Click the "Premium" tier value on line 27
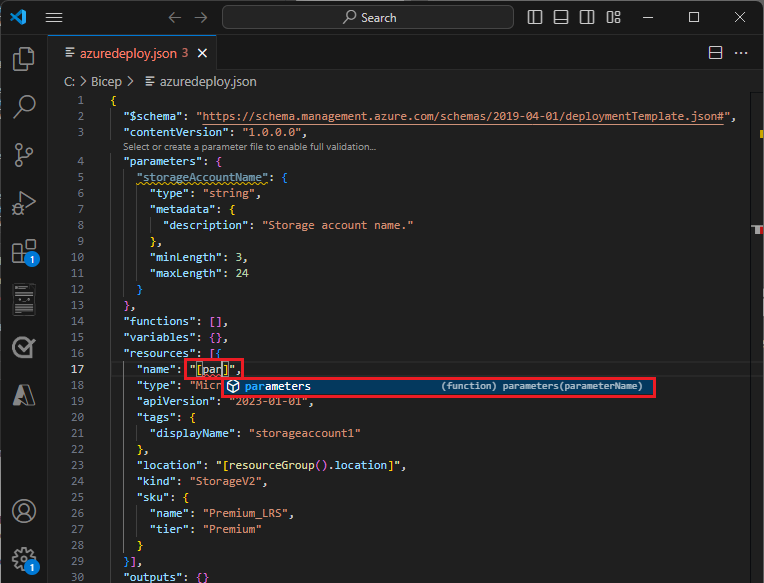Screen dimensions: 764x583 (232, 529)
